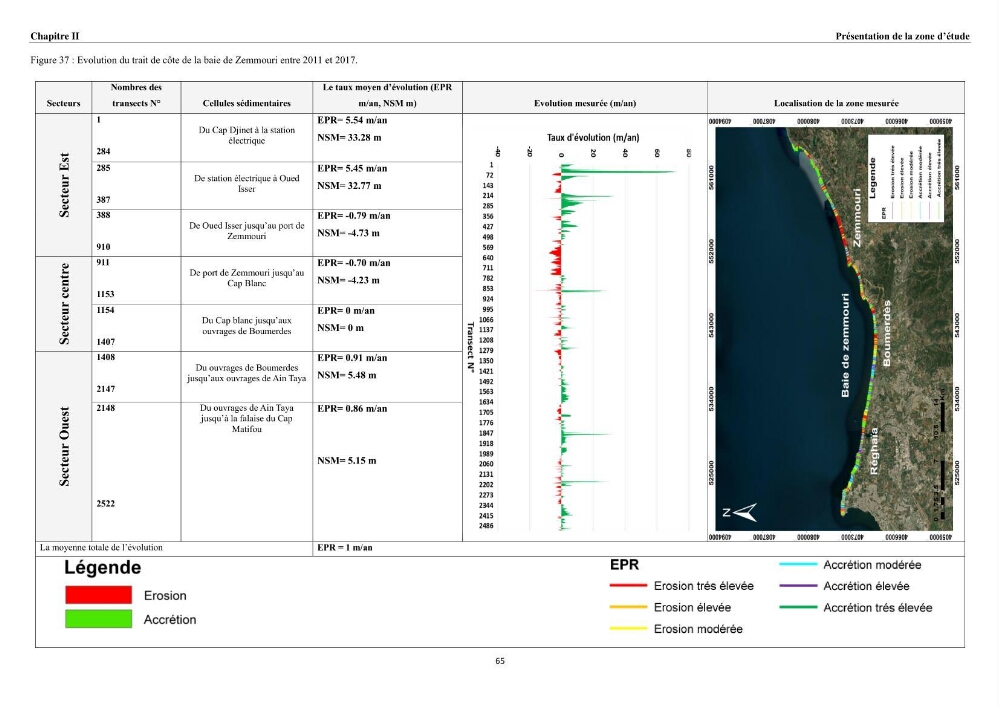The width and height of the screenshot is (1000, 707).
Task: Click the Transect N° axis label
Action: [x=471, y=347]
